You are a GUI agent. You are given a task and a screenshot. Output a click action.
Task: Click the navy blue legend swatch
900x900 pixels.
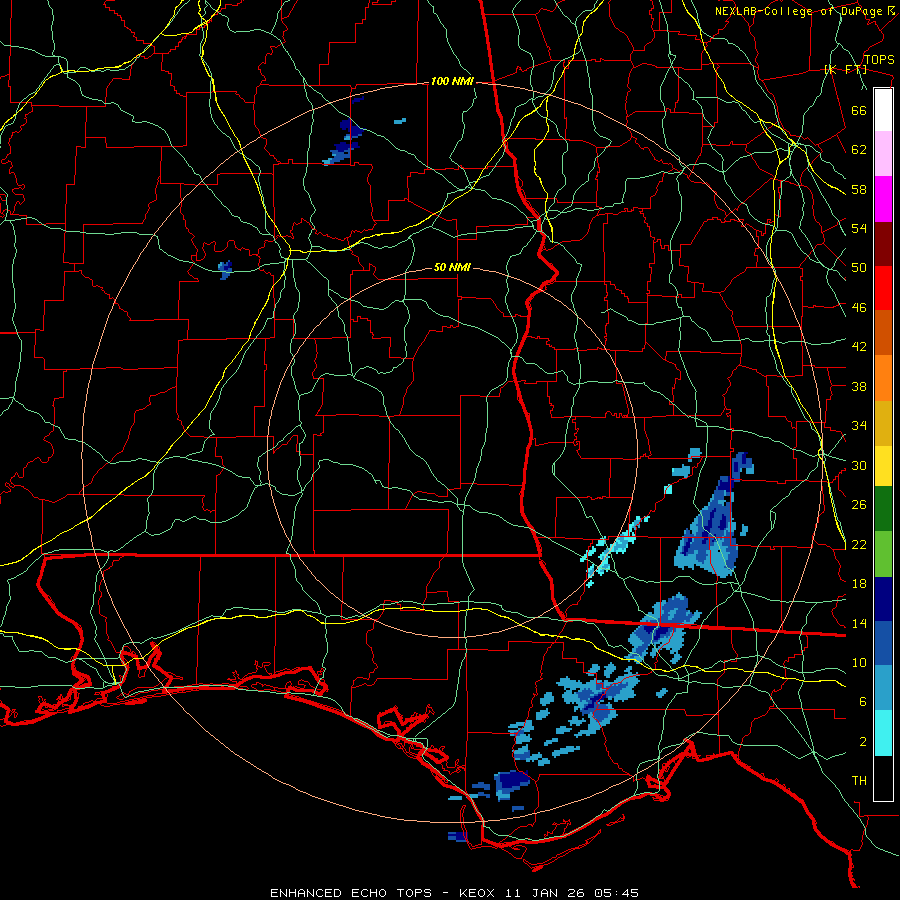tap(883, 599)
